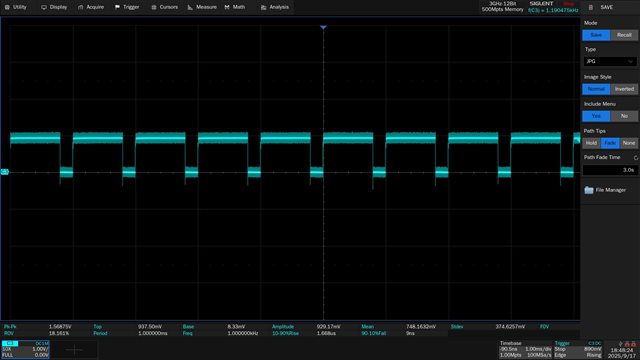Open the Trigger menu

click(x=127, y=7)
